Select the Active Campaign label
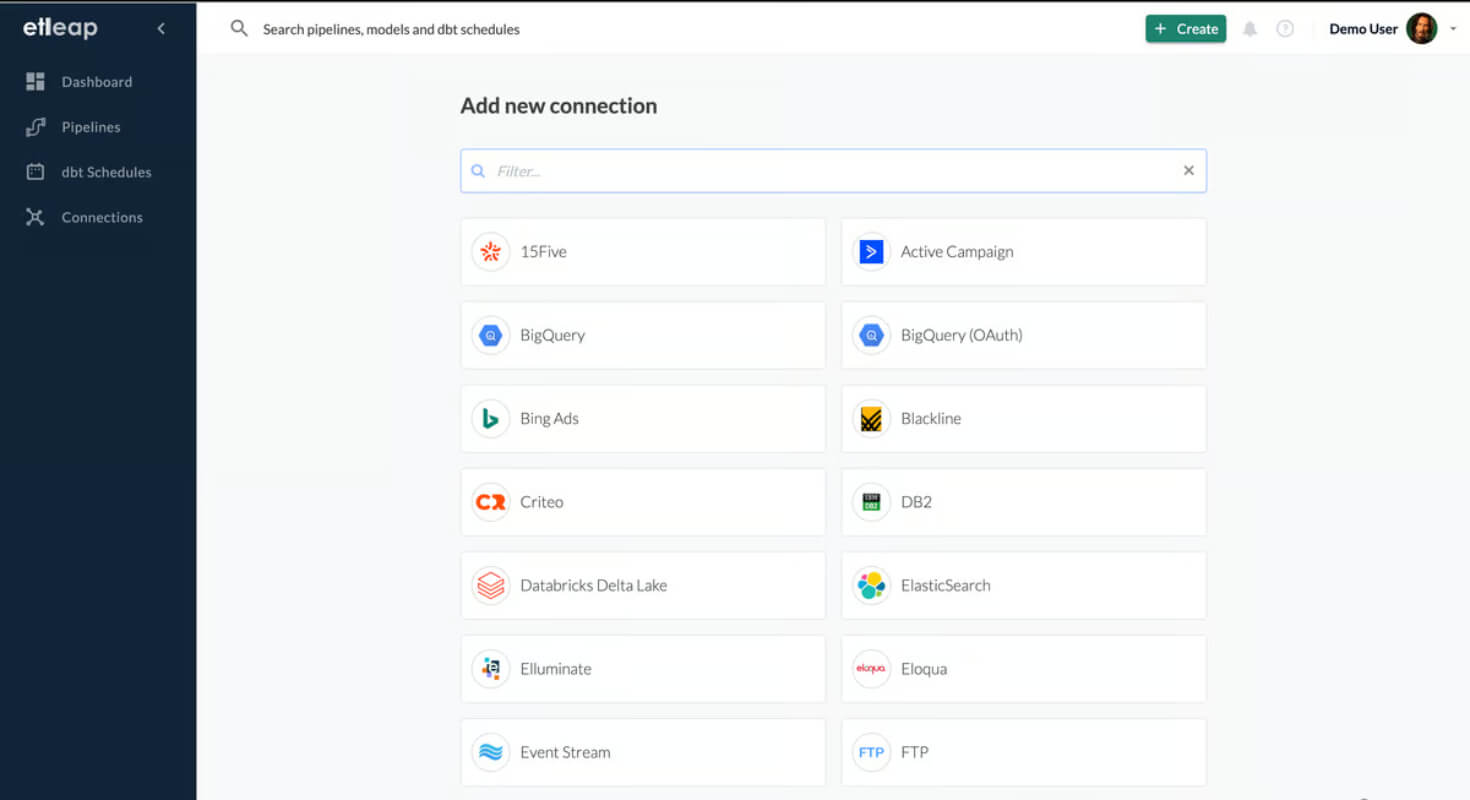The image size is (1470, 800). tap(957, 252)
